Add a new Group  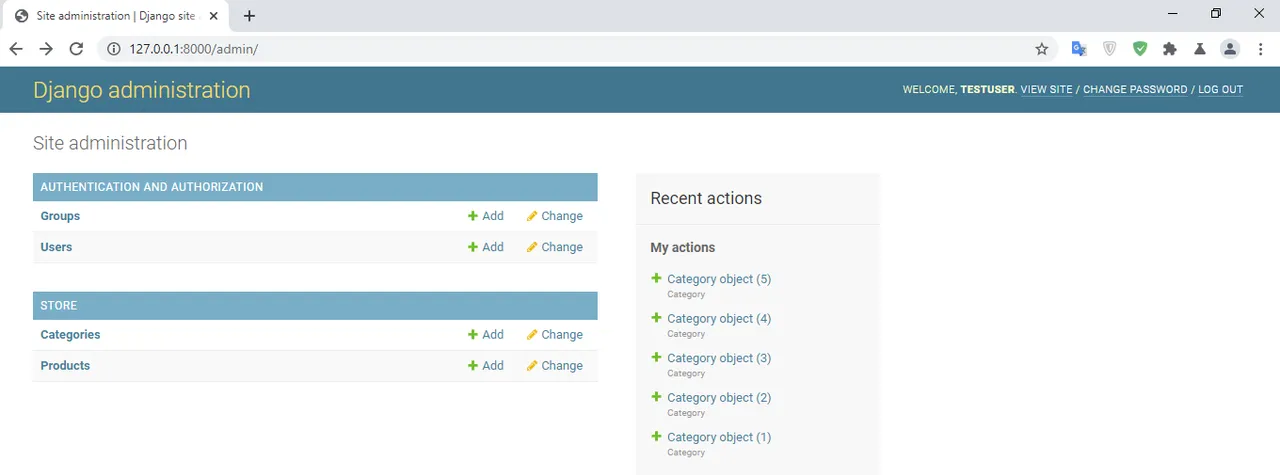[x=486, y=216]
